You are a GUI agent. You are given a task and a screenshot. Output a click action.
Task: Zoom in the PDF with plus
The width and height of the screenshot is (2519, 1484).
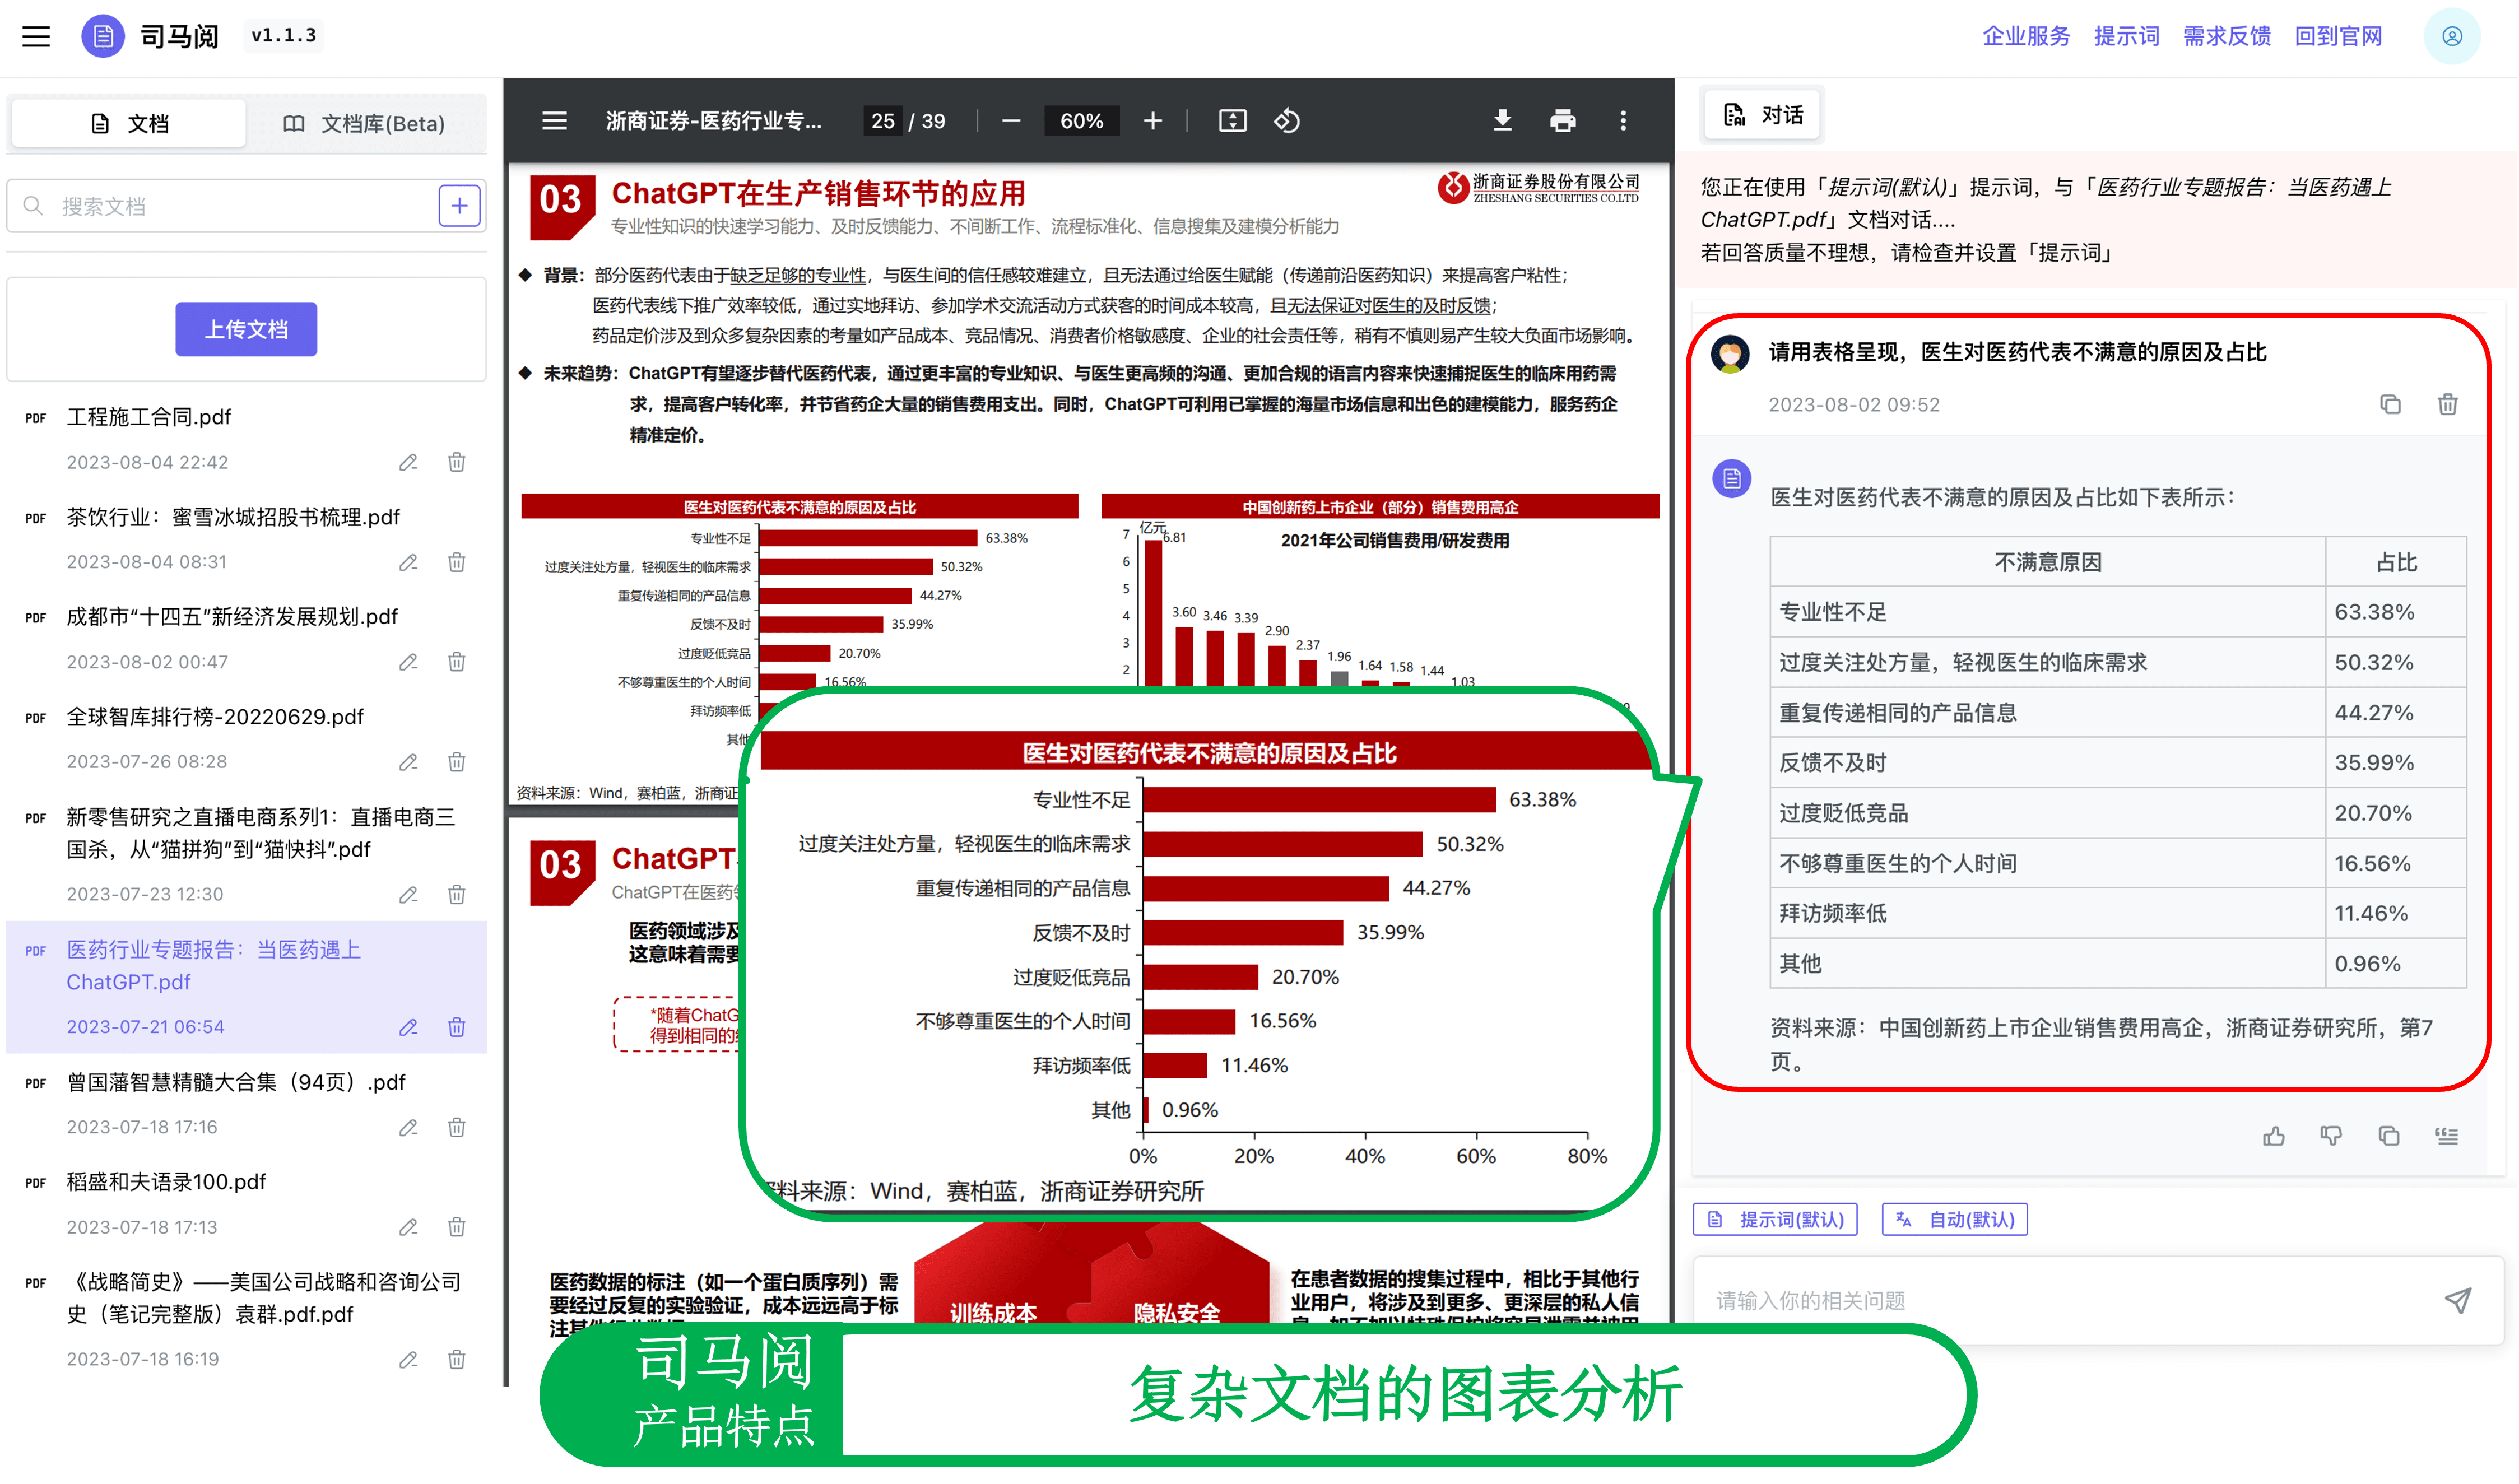(x=1153, y=121)
